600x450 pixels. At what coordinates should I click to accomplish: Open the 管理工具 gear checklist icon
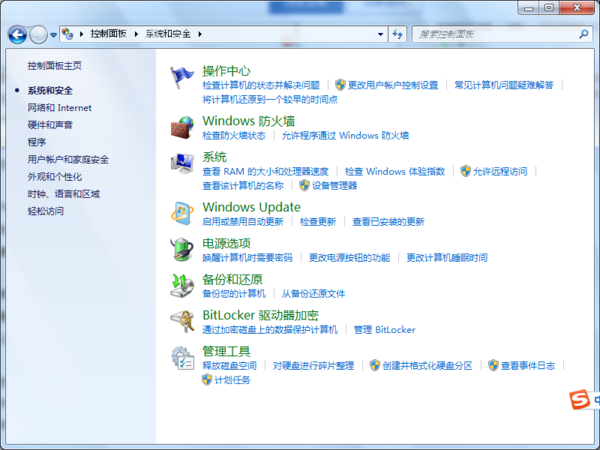coord(182,358)
